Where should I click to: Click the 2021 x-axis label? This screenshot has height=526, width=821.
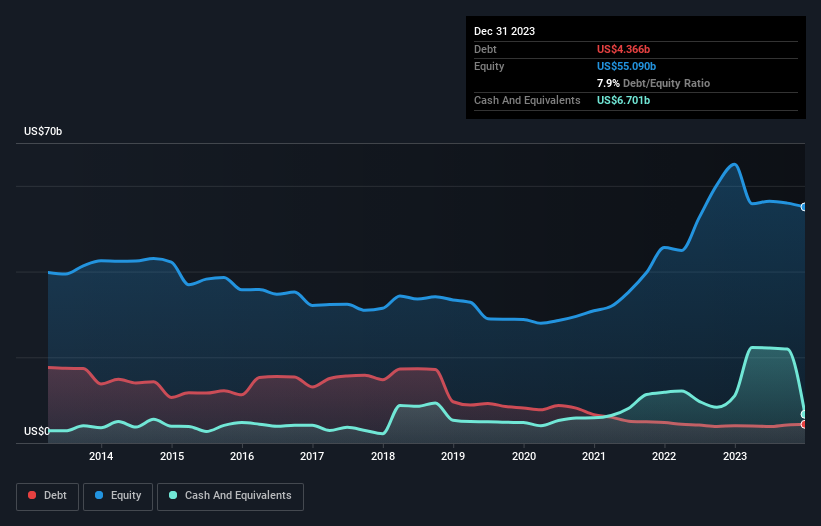(x=594, y=456)
